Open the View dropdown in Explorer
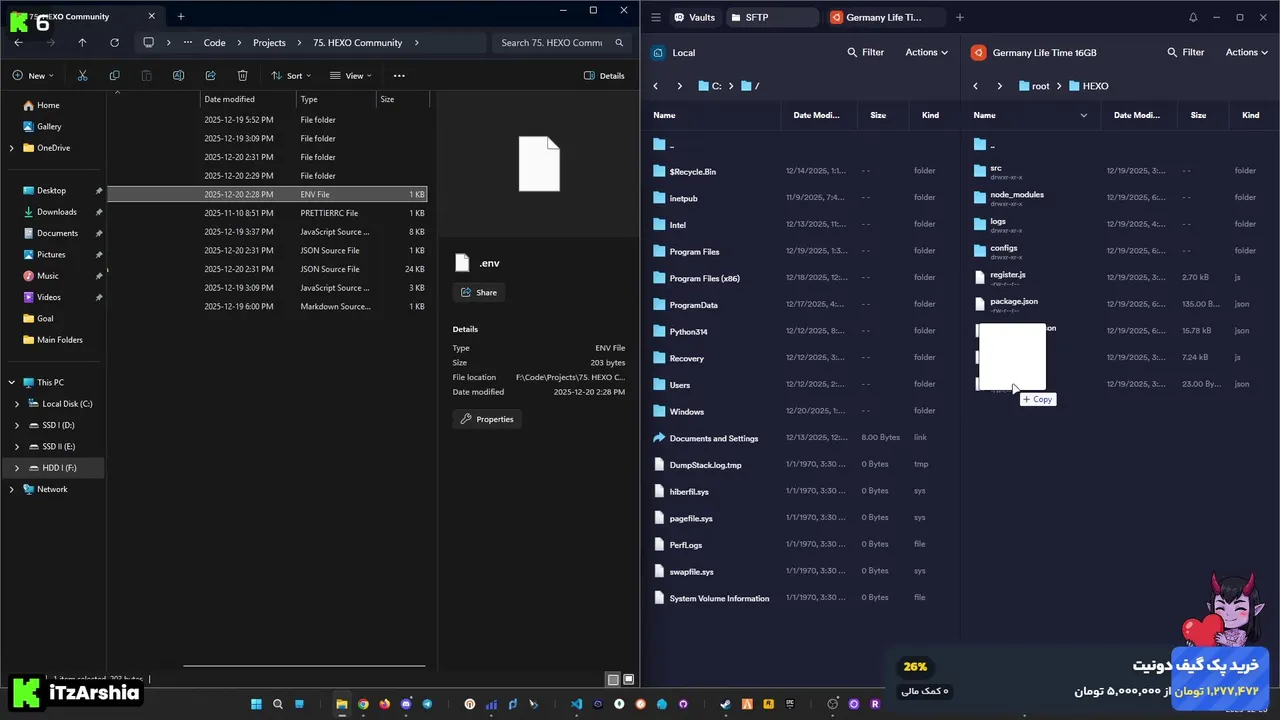The image size is (1280, 720). [350, 75]
